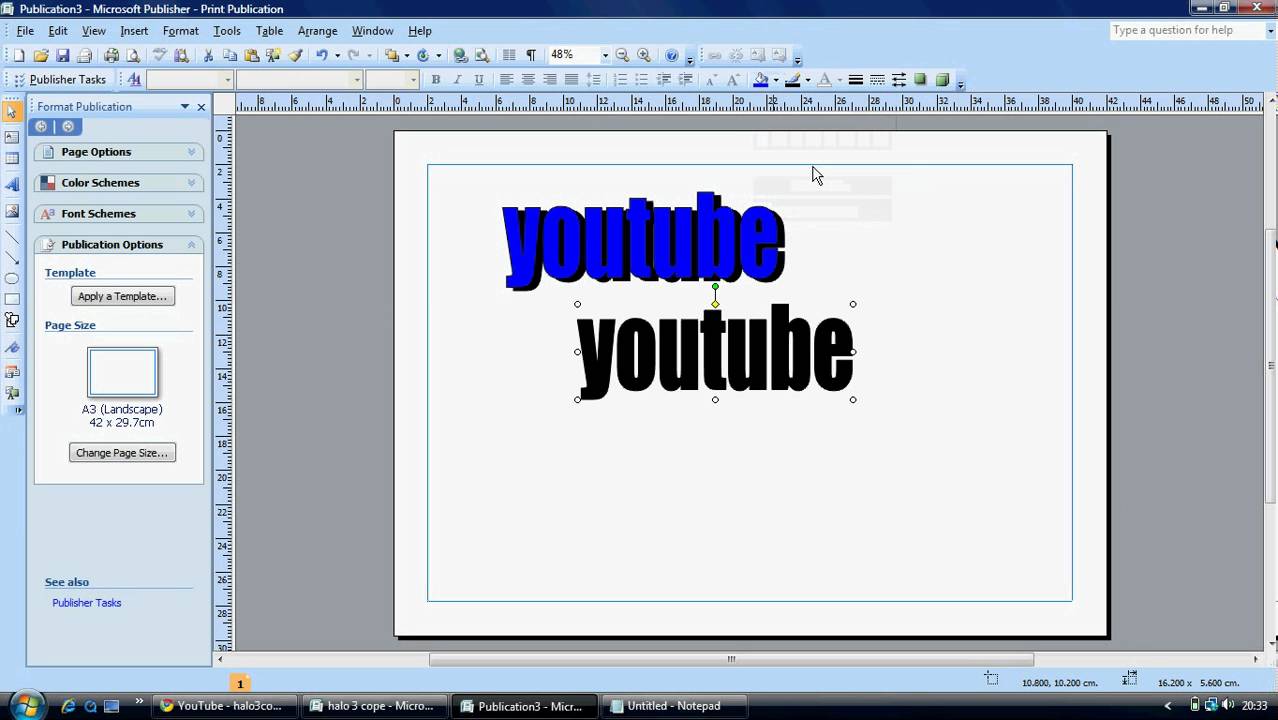This screenshot has width=1278, height=720.
Task: Open the Table menu
Action: pyautogui.click(x=270, y=31)
